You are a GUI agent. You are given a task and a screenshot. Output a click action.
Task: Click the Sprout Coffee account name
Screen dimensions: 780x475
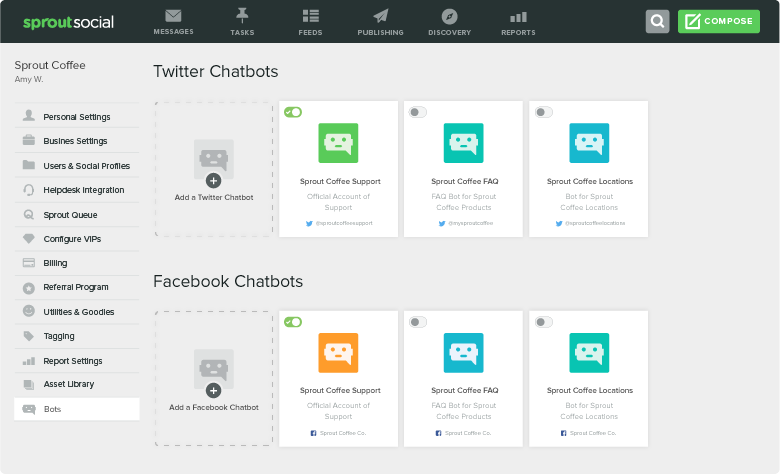(x=50, y=65)
